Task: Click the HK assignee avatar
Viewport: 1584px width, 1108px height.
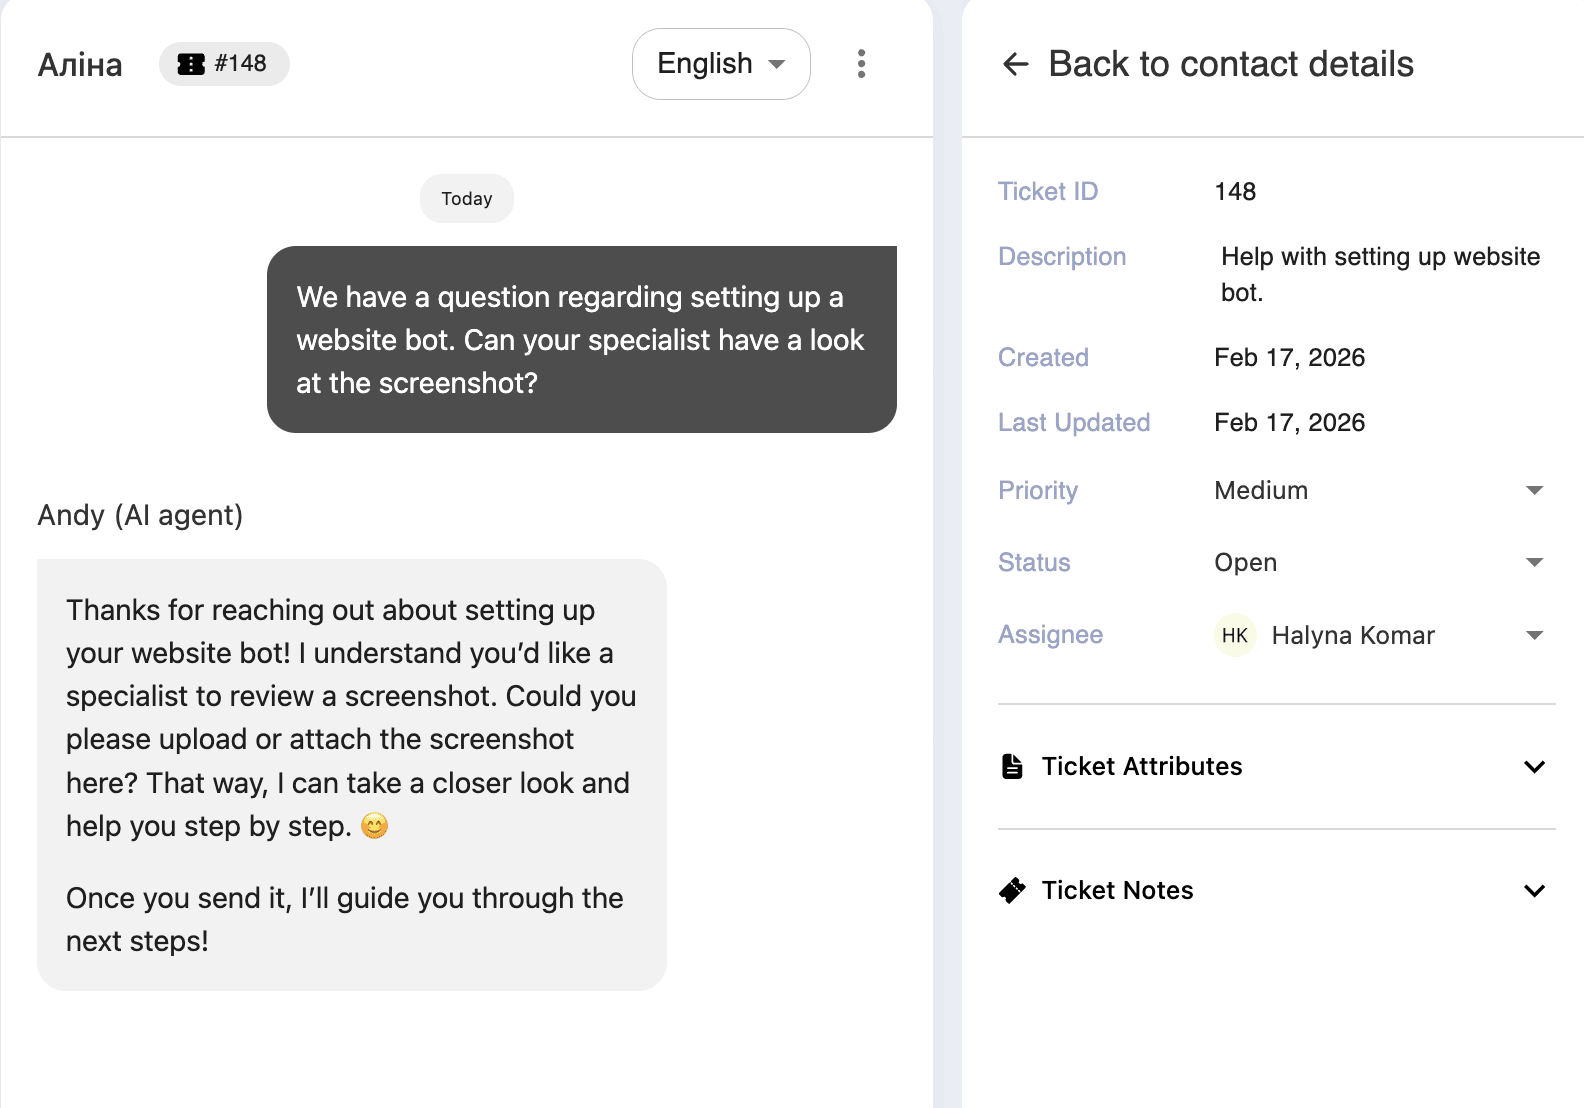Action: [1235, 636]
